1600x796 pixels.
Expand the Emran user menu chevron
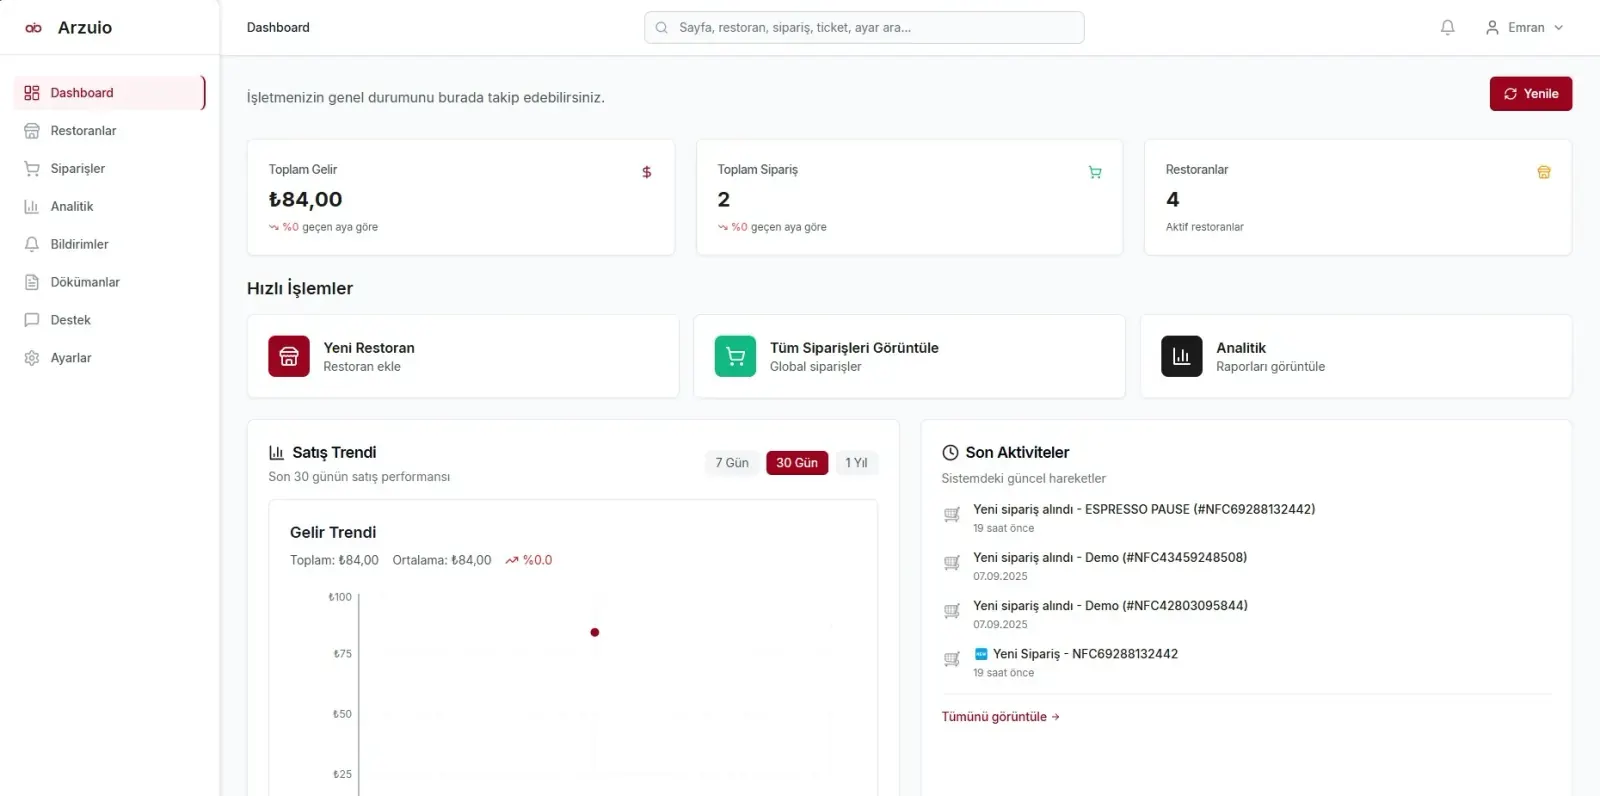coord(1558,28)
